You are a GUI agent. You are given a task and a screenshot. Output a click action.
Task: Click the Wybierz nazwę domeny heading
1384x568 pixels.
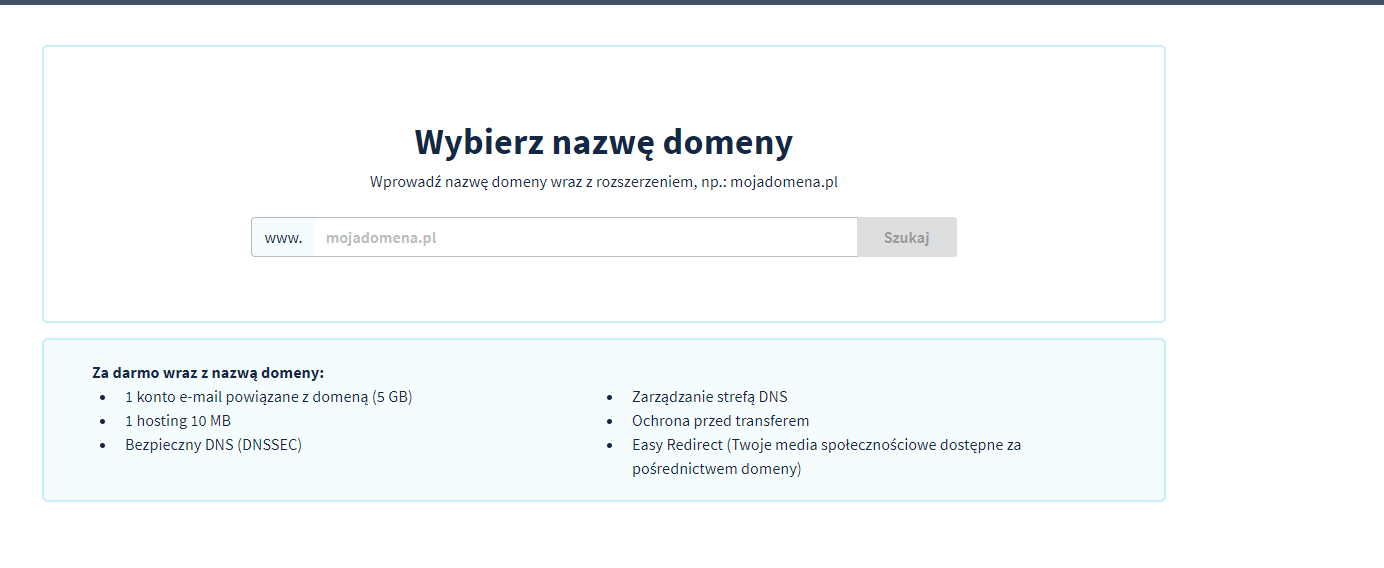tap(603, 142)
